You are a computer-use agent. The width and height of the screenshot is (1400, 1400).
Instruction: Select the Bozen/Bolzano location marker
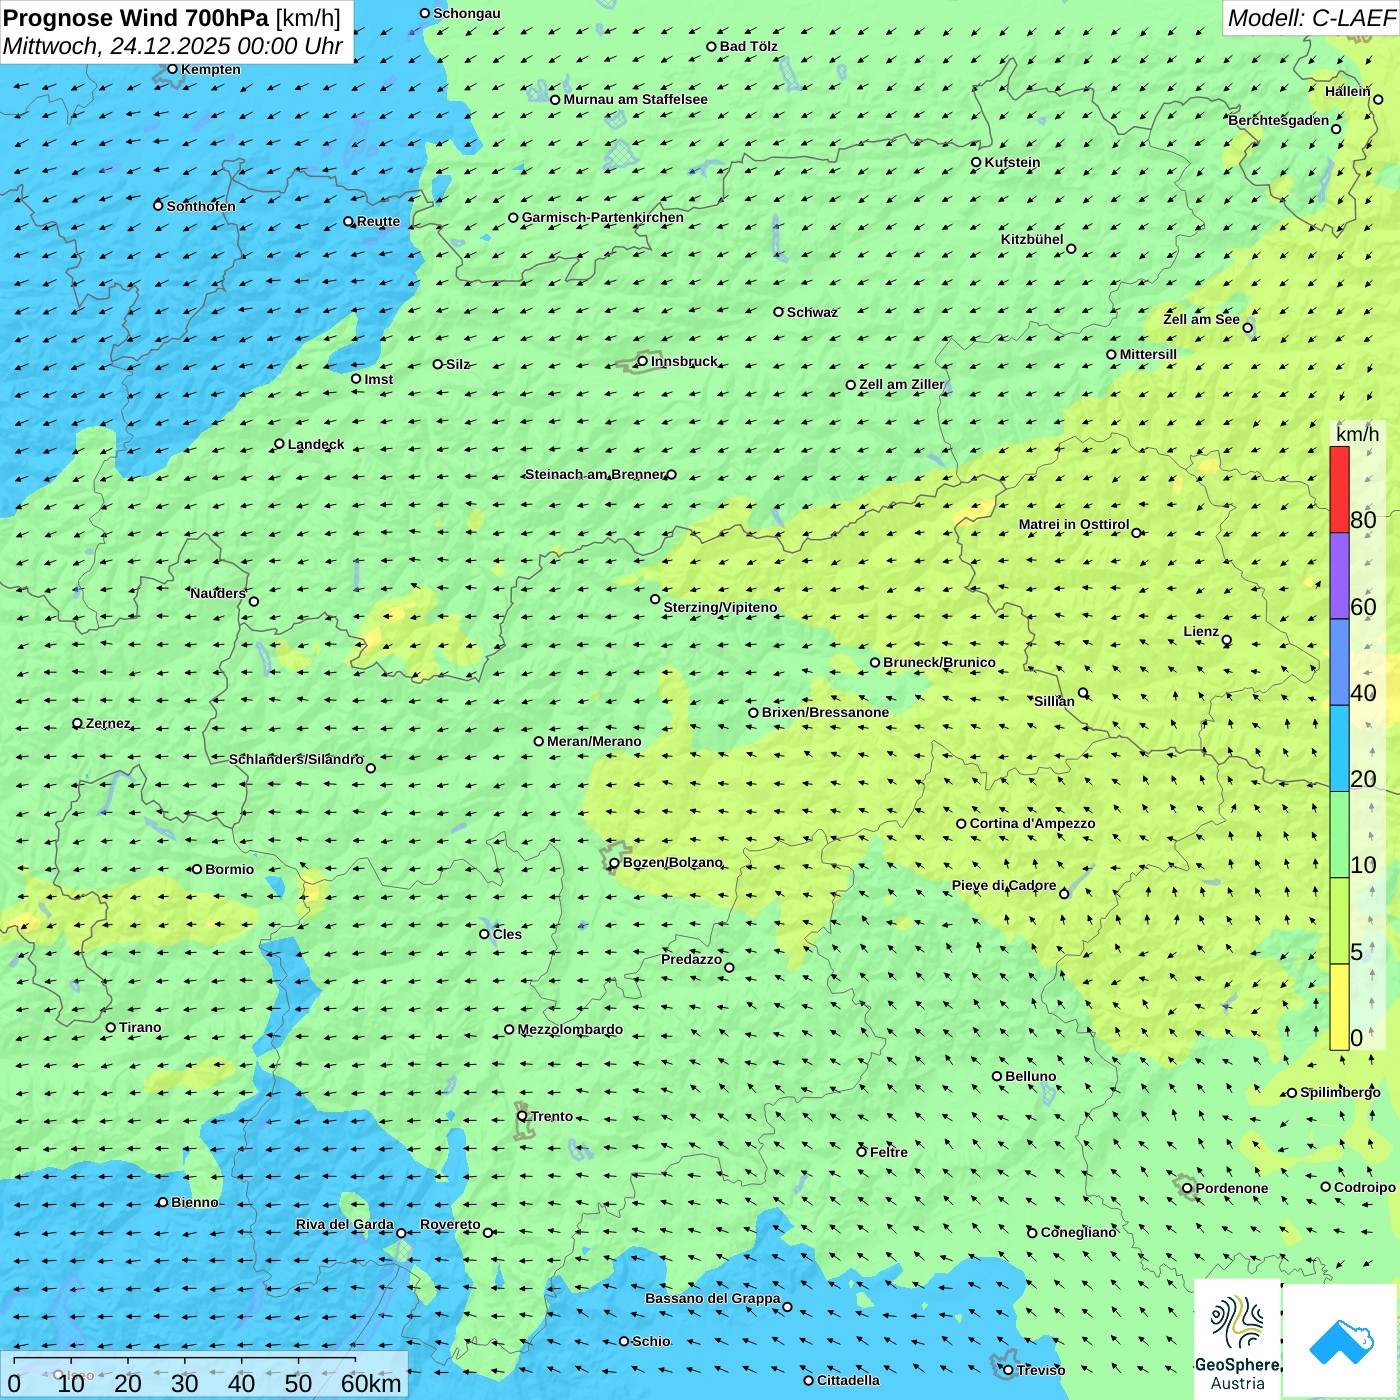(x=615, y=863)
